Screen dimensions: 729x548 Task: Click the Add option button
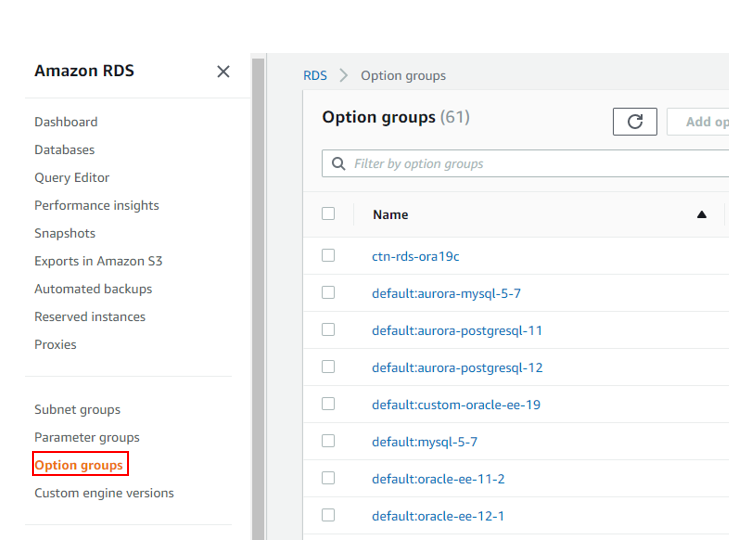pyautogui.click(x=698, y=122)
